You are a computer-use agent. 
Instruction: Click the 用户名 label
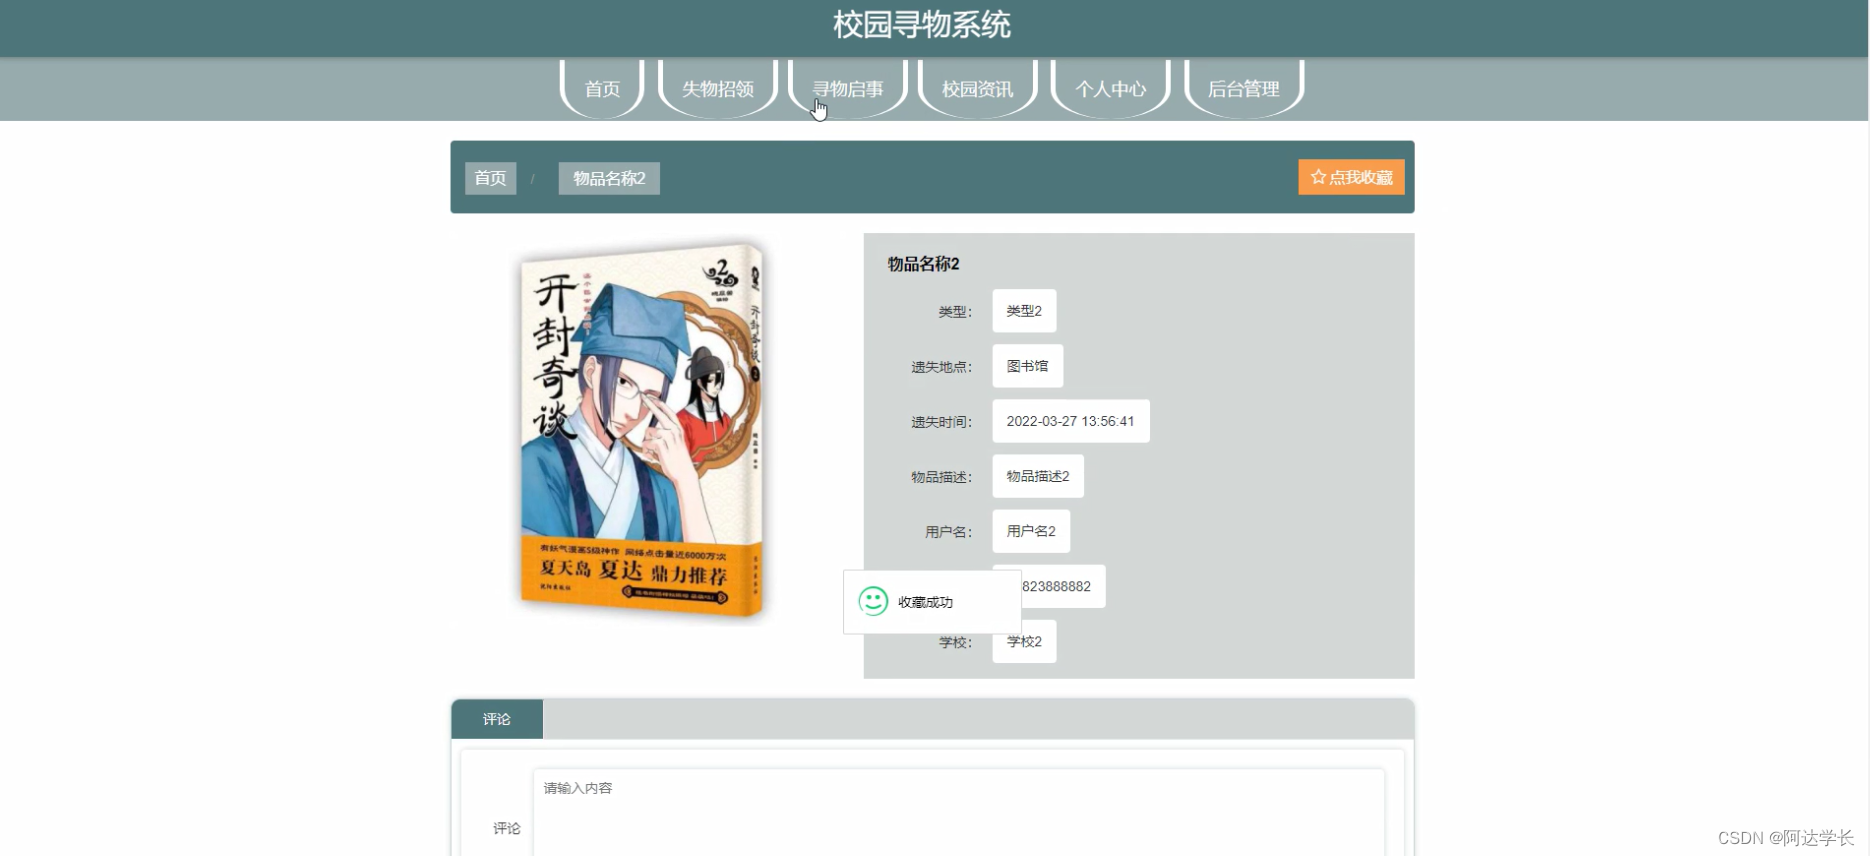948,532
